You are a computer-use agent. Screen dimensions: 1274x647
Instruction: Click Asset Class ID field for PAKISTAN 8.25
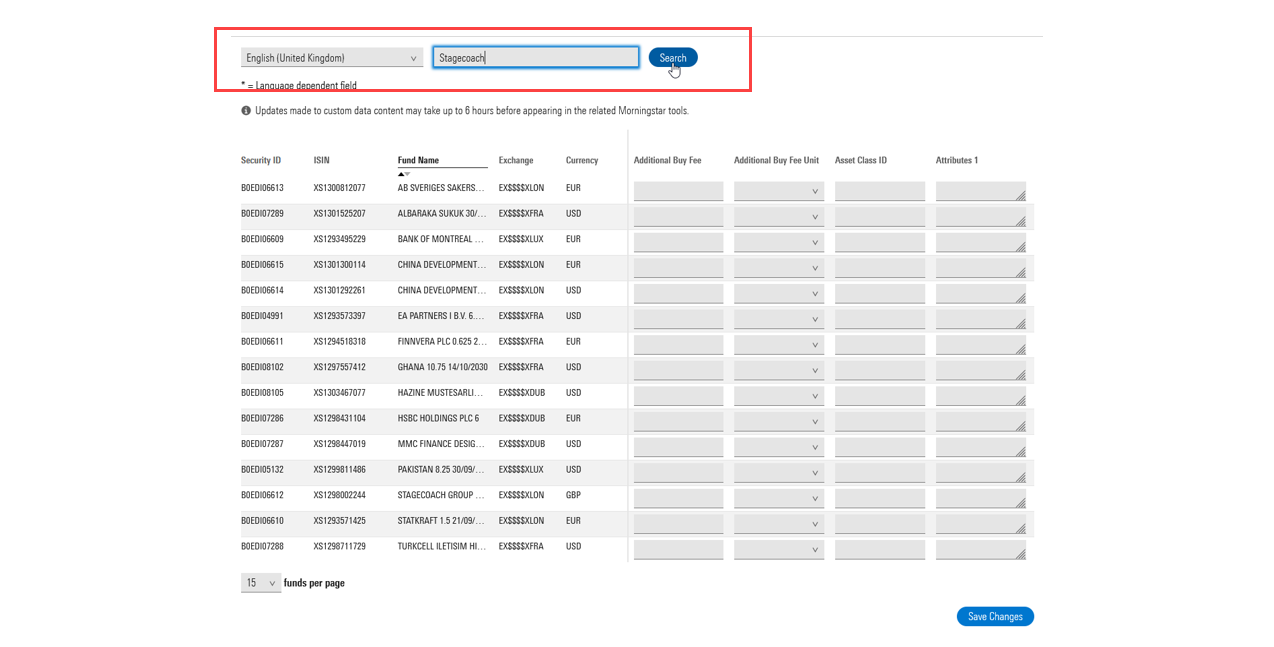pyautogui.click(x=880, y=472)
